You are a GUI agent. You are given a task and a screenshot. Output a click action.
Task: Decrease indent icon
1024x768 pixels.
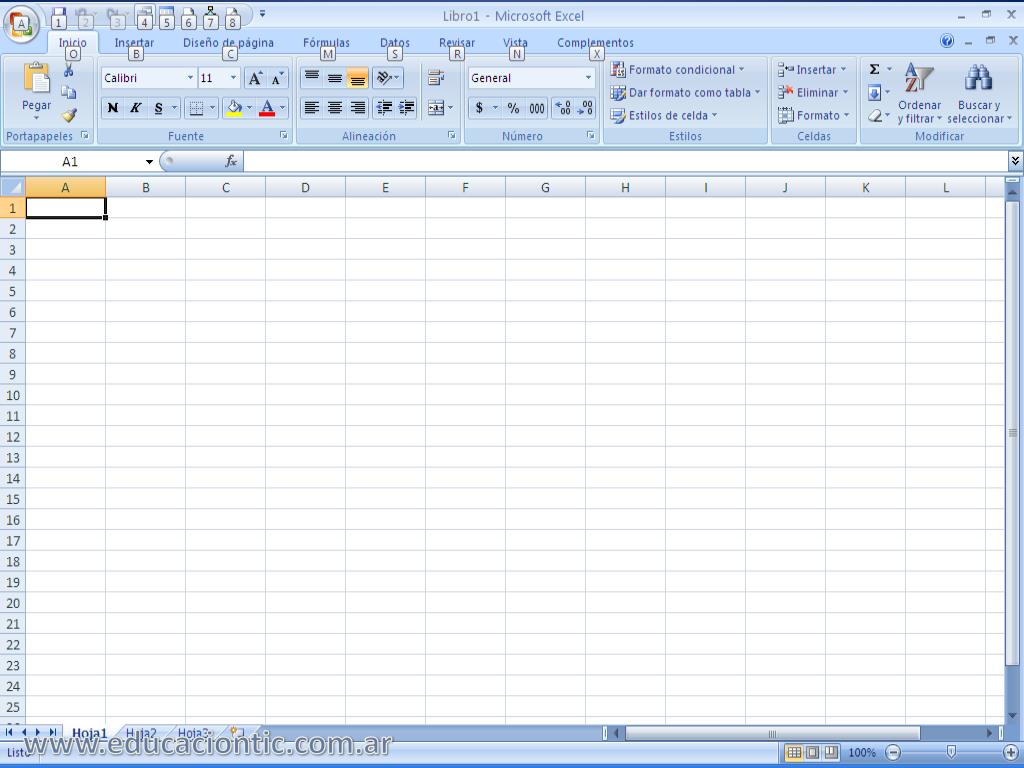pyautogui.click(x=384, y=108)
